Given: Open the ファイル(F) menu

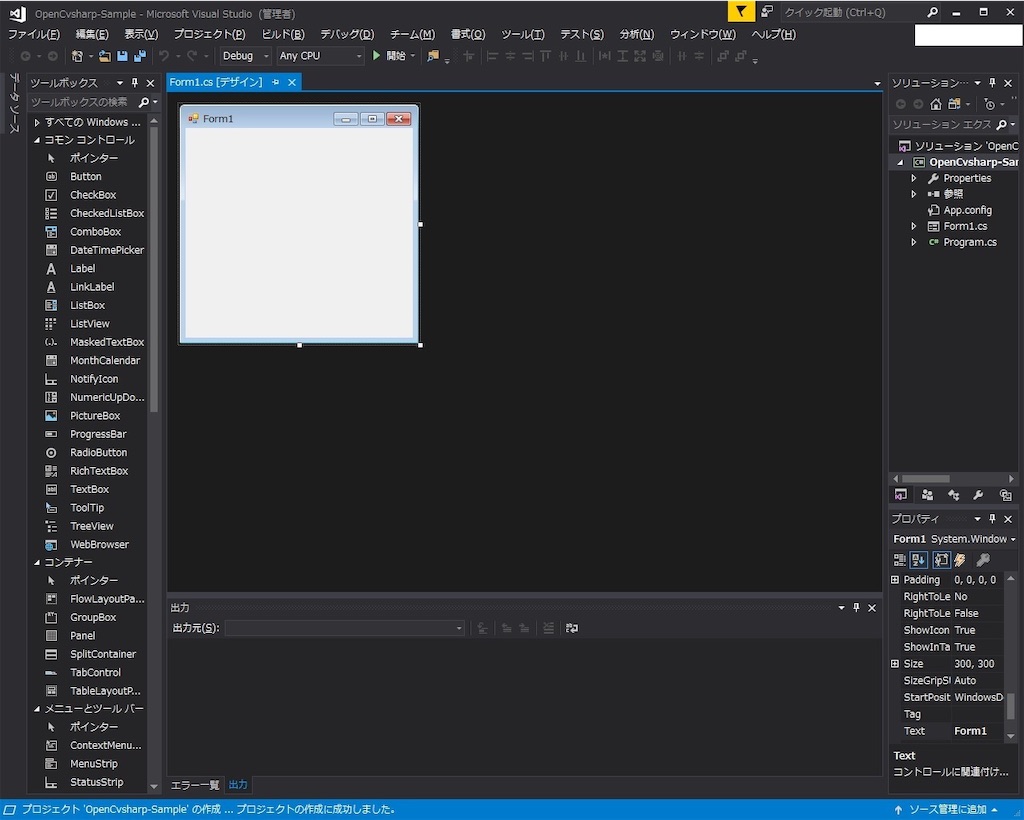Looking at the screenshot, I should pos(33,35).
